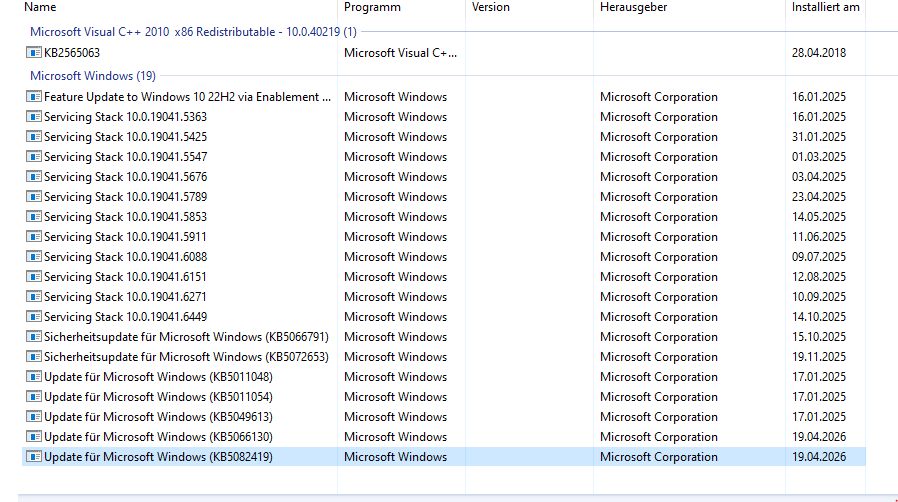Viewport: 898px width, 502px height.
Task: Click the install date 03.04.2025
Action: 819,177
